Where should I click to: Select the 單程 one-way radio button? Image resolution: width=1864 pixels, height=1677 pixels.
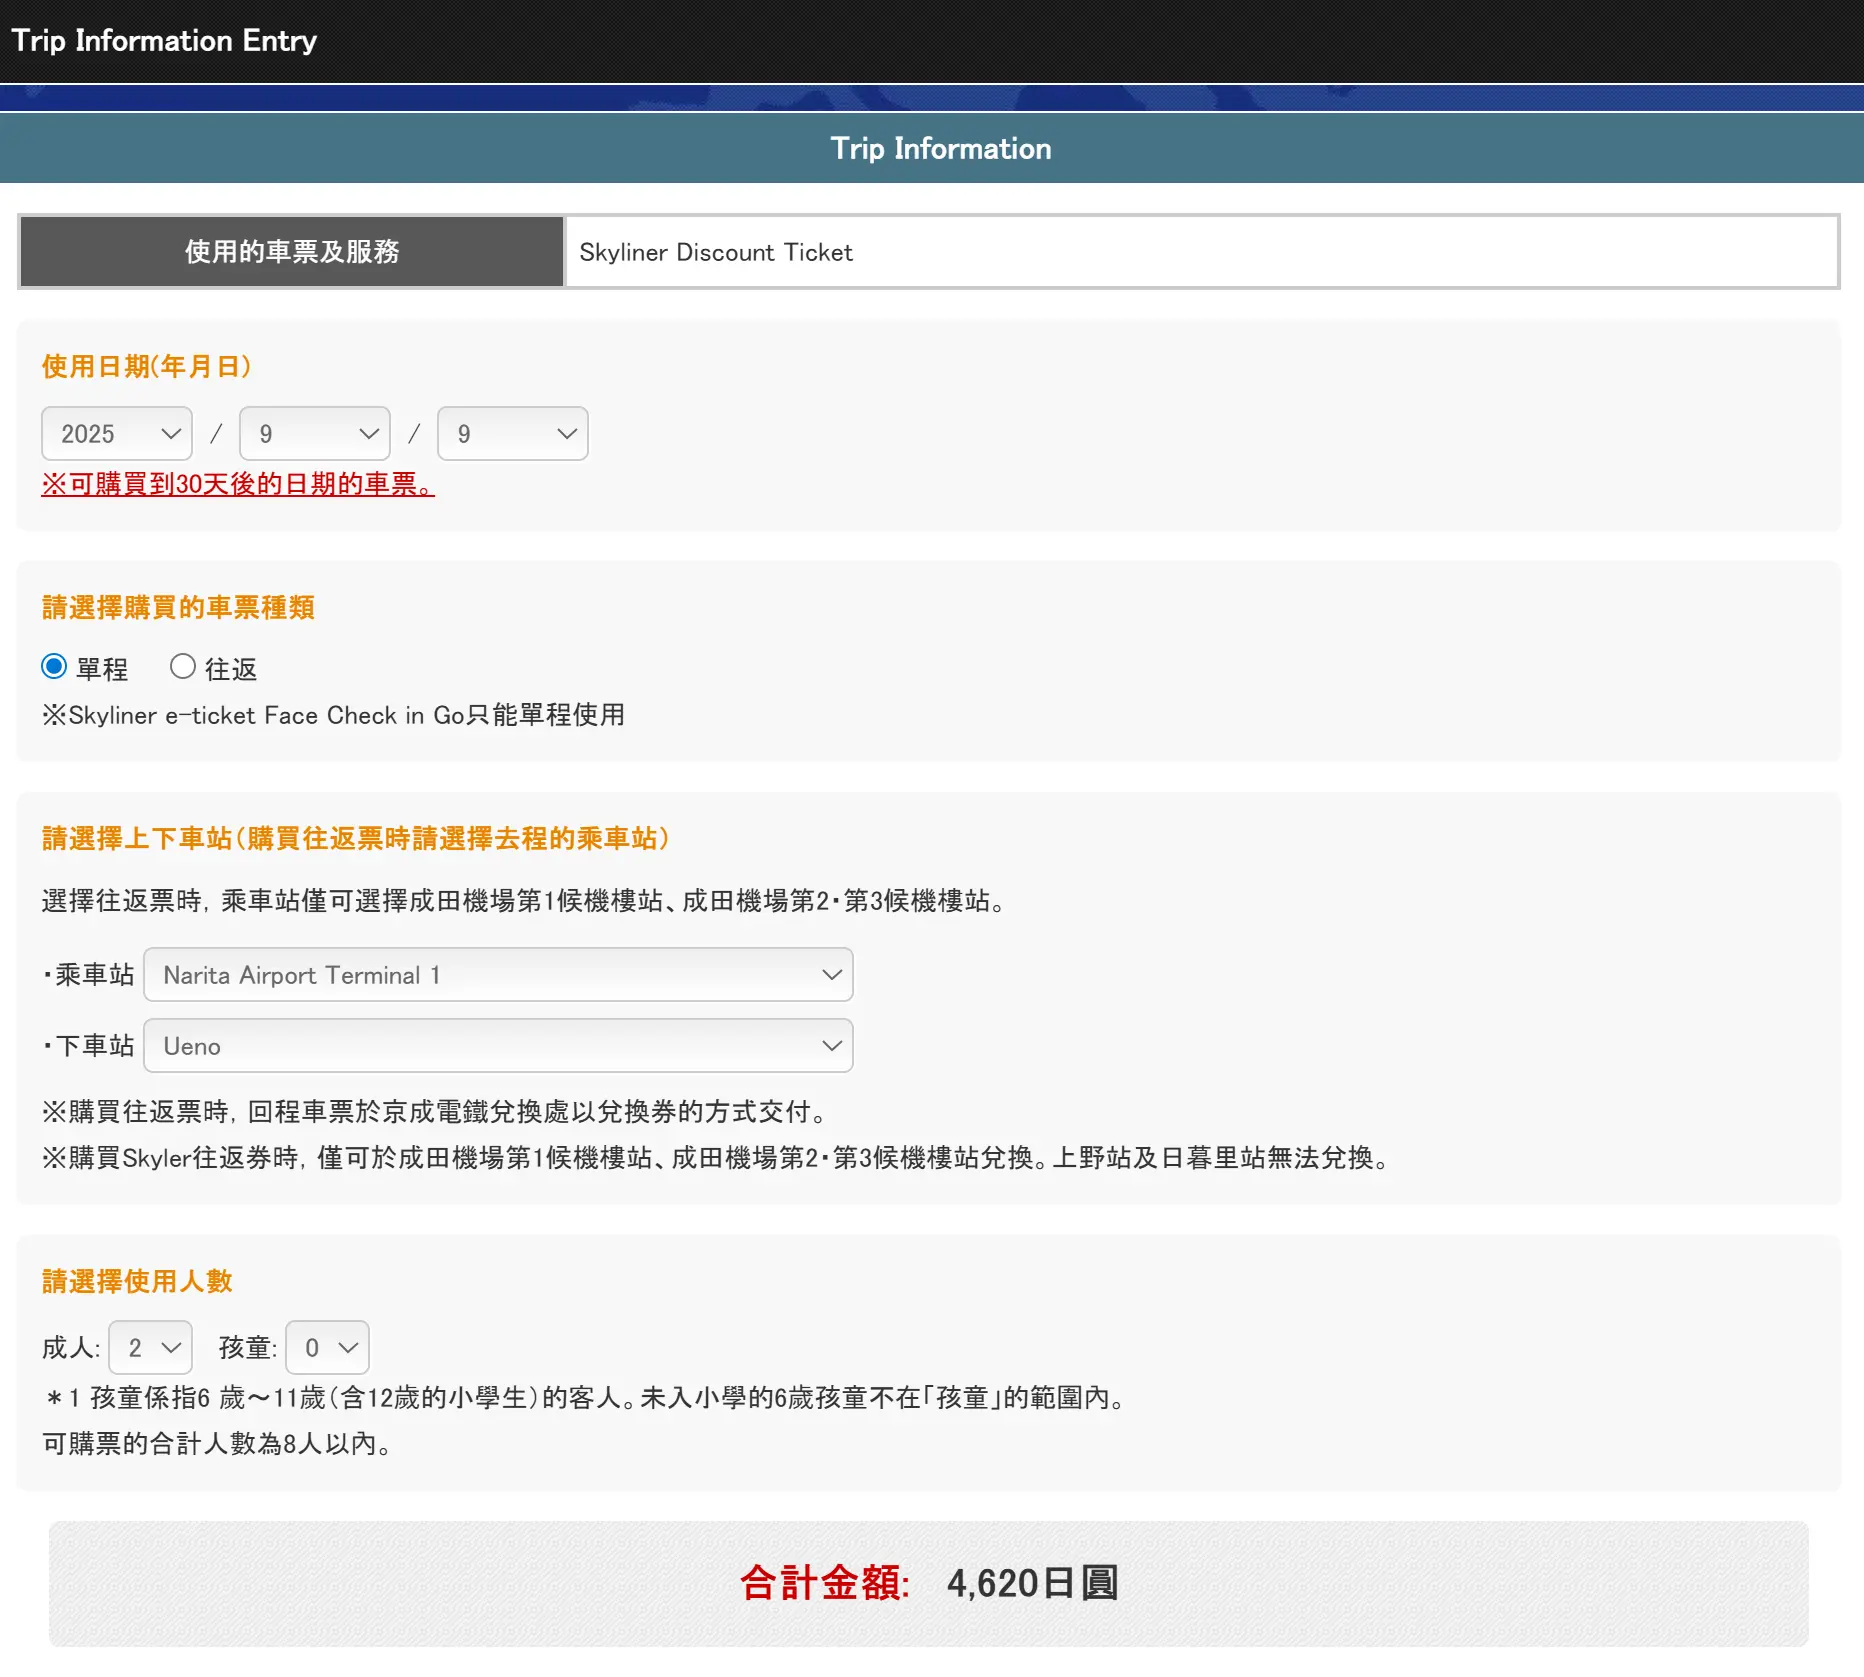click(54, 667)
